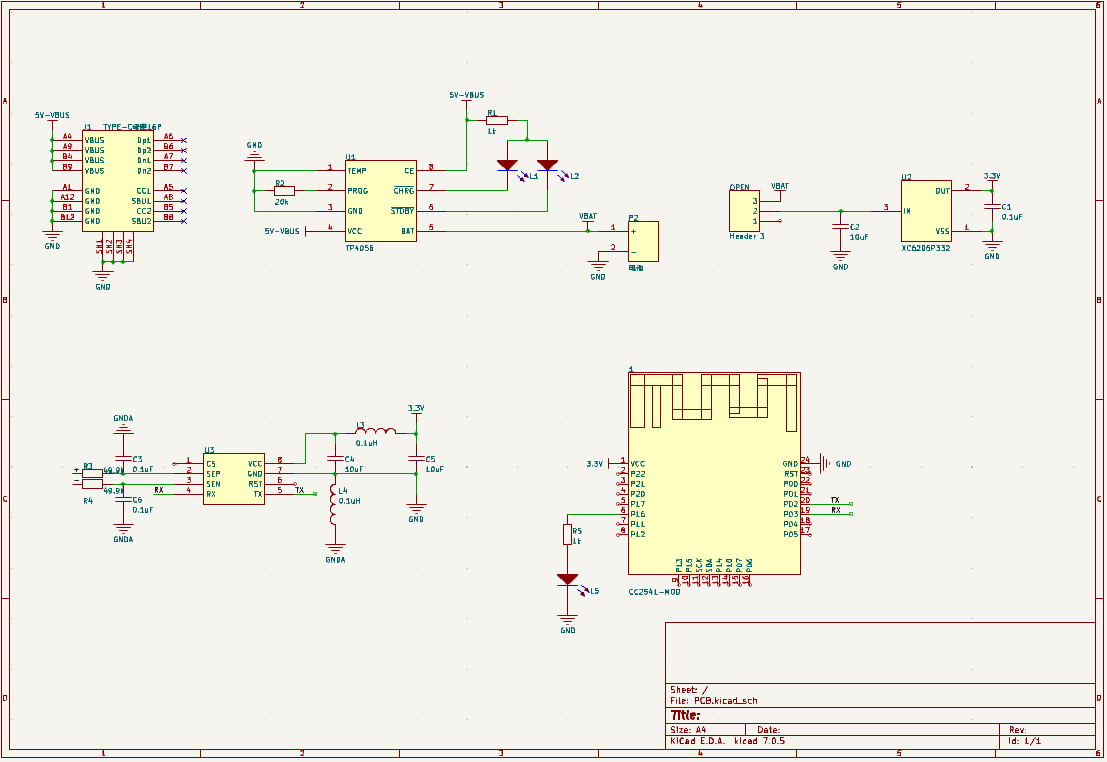Click the L2 LED symbol
This screenshot has width=1107, height=762.
click(547, 166)
